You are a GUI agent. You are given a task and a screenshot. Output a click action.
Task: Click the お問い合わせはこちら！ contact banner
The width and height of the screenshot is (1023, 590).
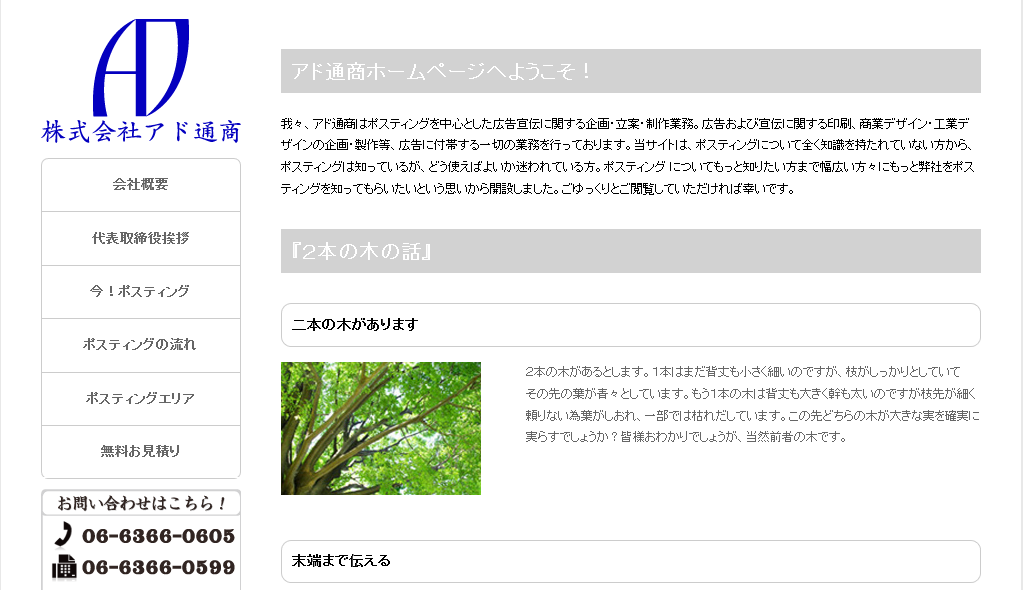click(139, 504)
